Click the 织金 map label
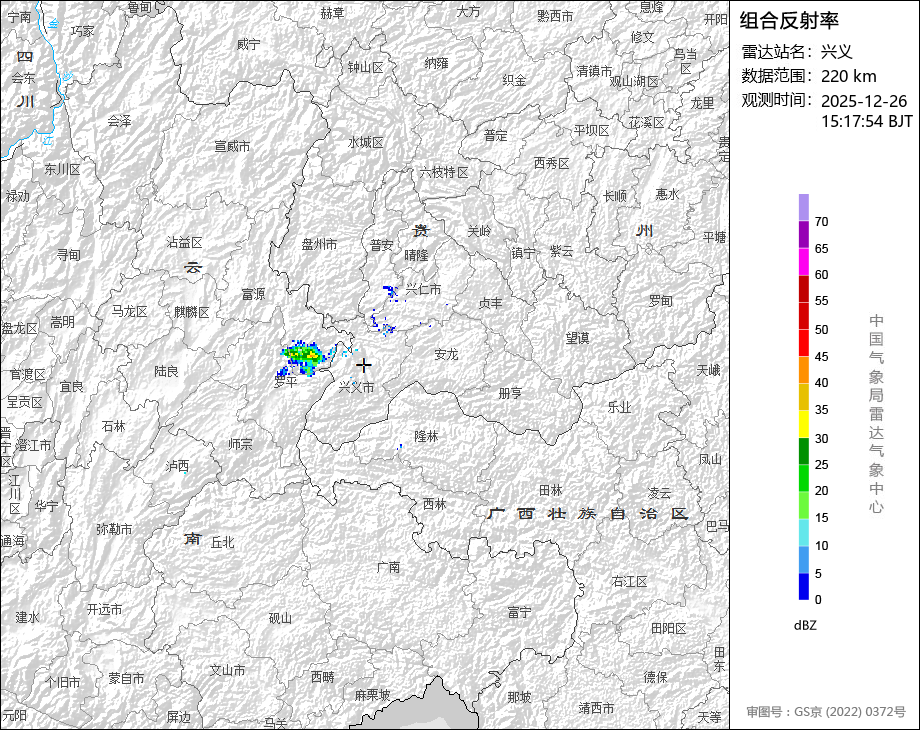 pyautogui.click(x=514, y=80)
